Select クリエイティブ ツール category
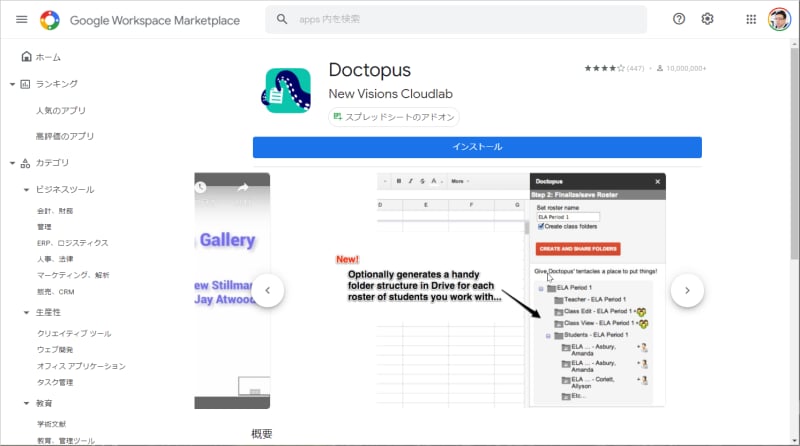The image size is (800, 446). pos(74,333)
